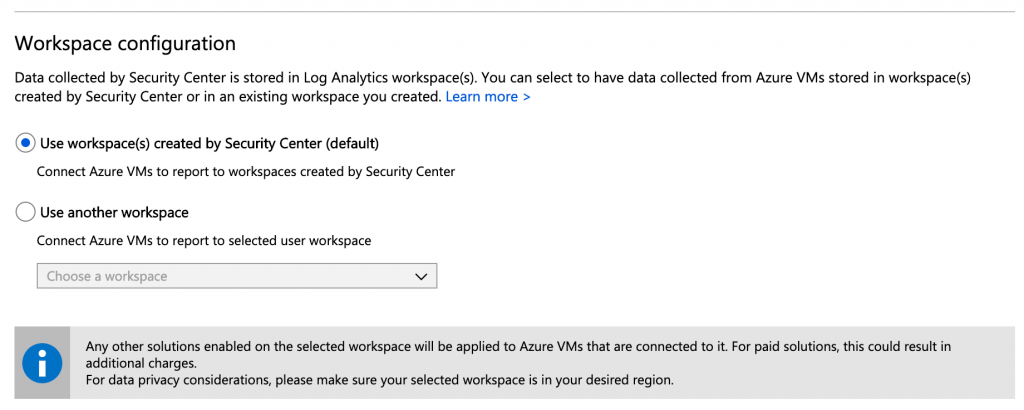Screen dimensions: 1024x410
Task: Click the data privacy considerations sentence
Action: point(379,379)
